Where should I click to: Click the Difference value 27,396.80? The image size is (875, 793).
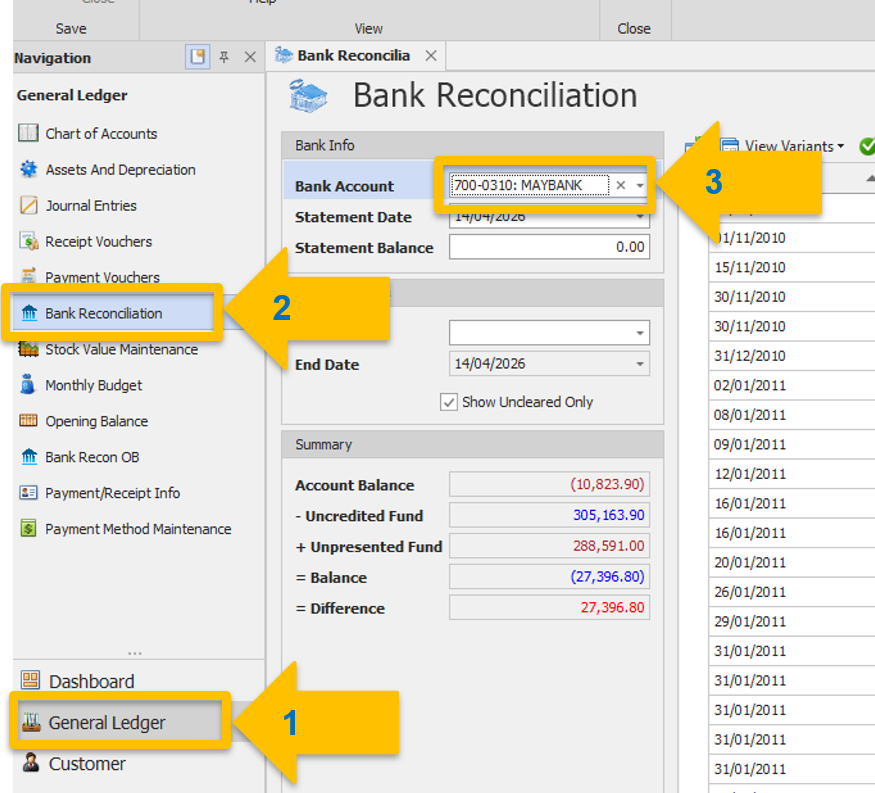tap(549, 607)
